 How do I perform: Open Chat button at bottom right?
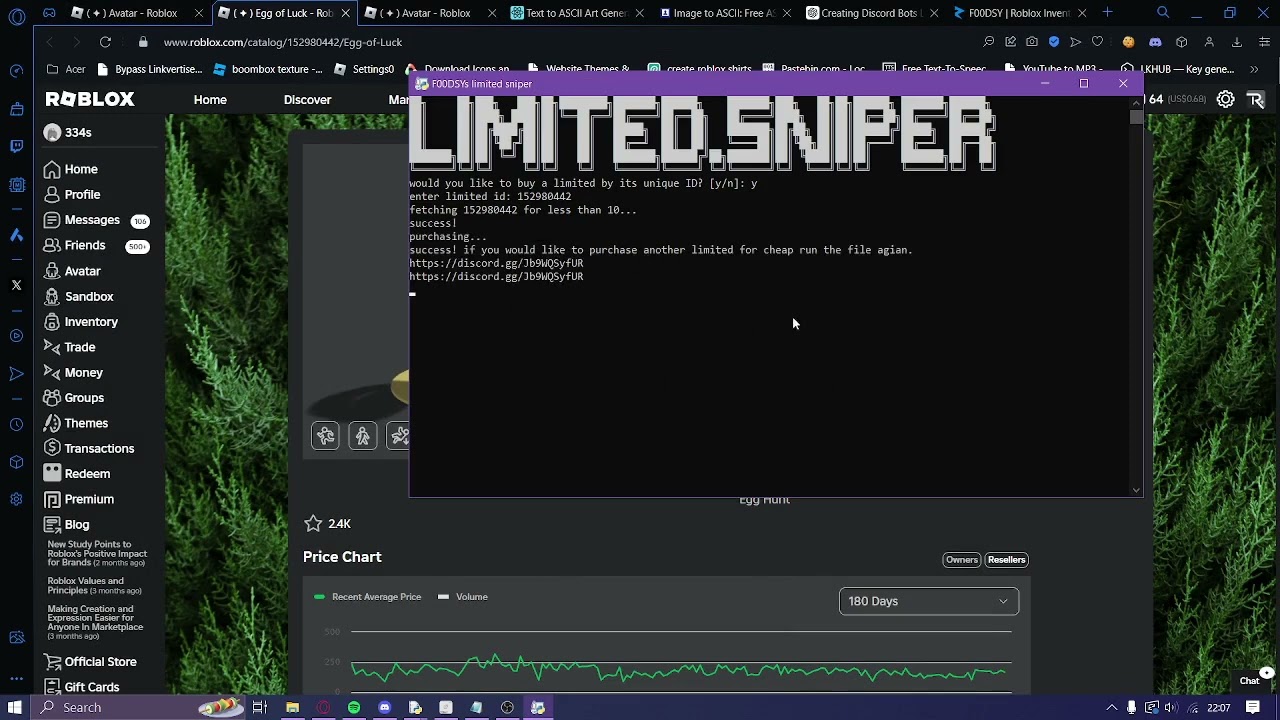pos(1250,681)
